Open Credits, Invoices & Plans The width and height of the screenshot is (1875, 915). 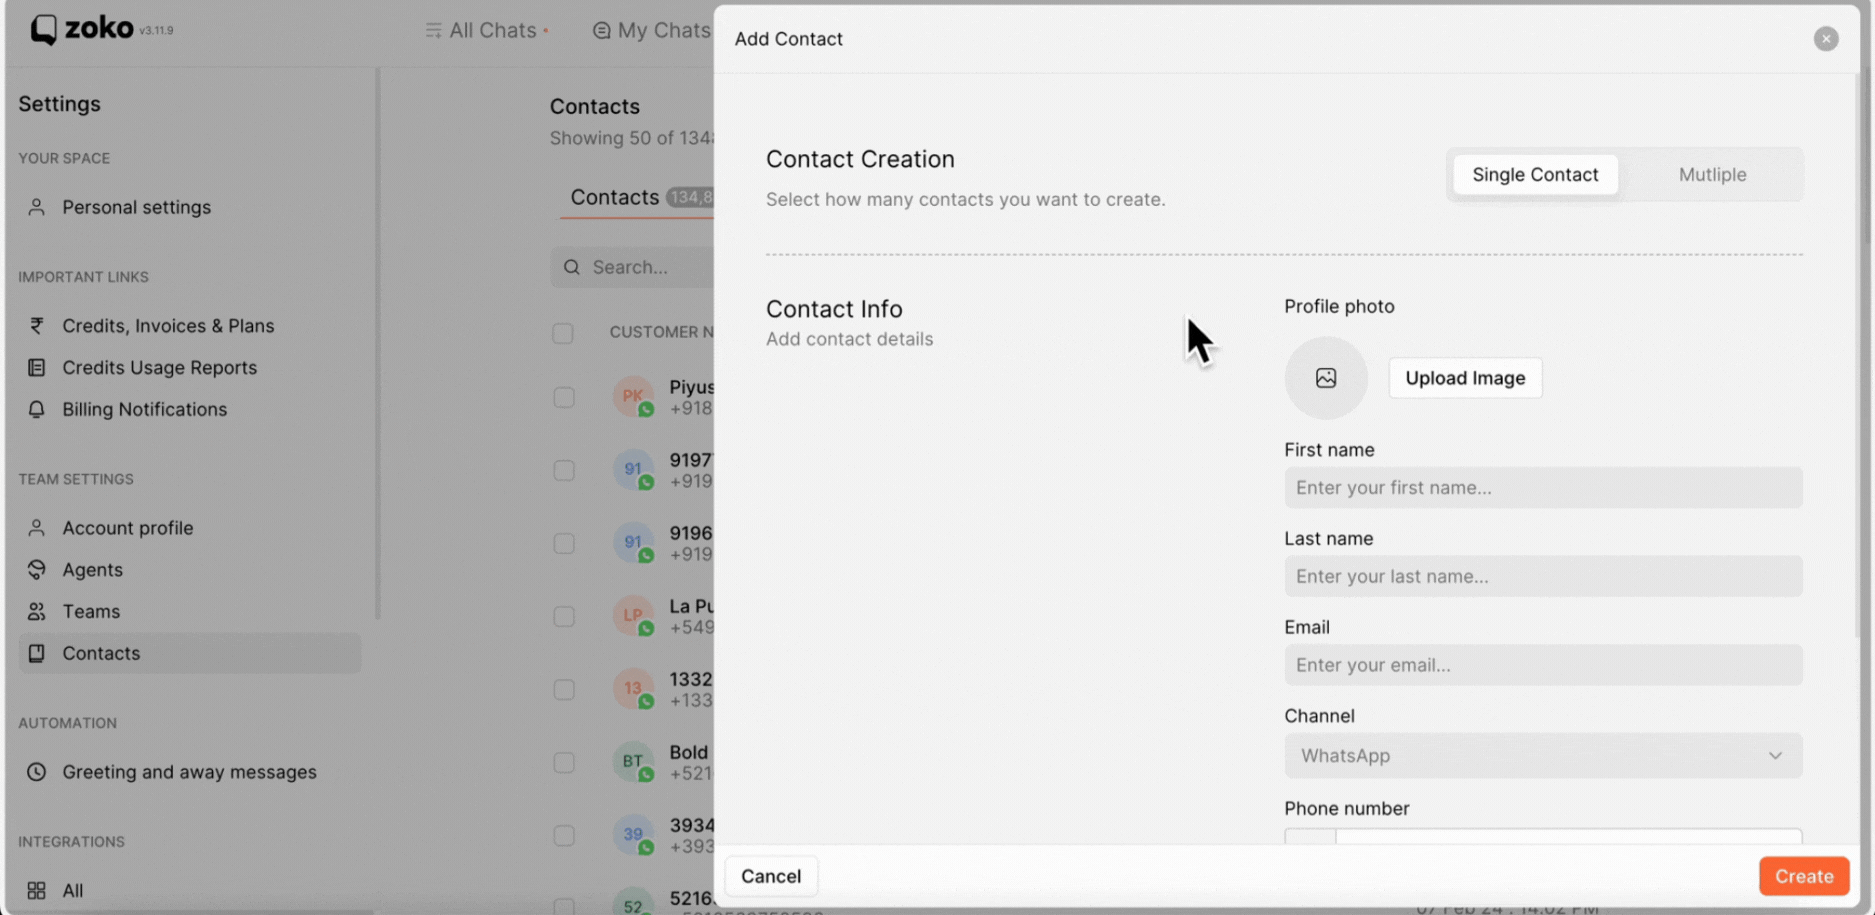(190, 325)
